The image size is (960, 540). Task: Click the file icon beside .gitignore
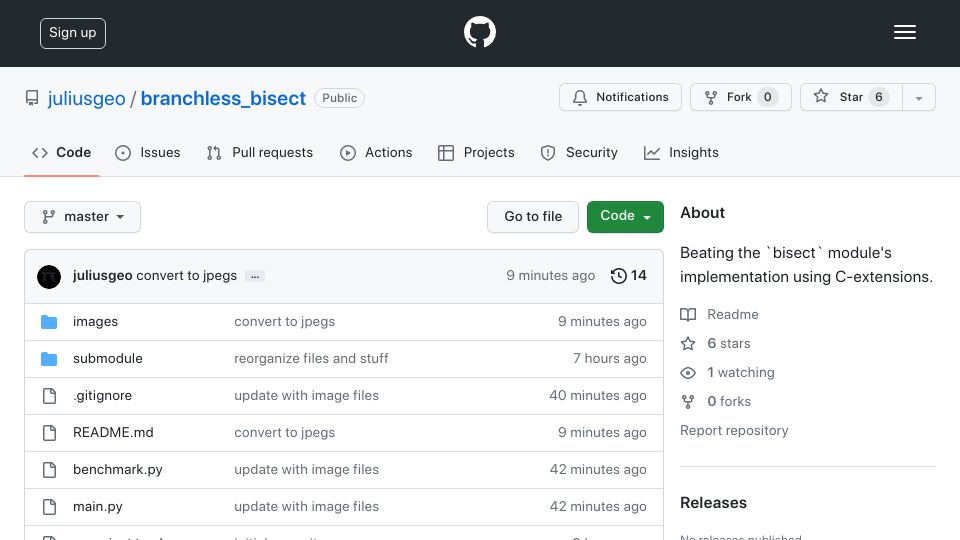click(x=50, y=396)
